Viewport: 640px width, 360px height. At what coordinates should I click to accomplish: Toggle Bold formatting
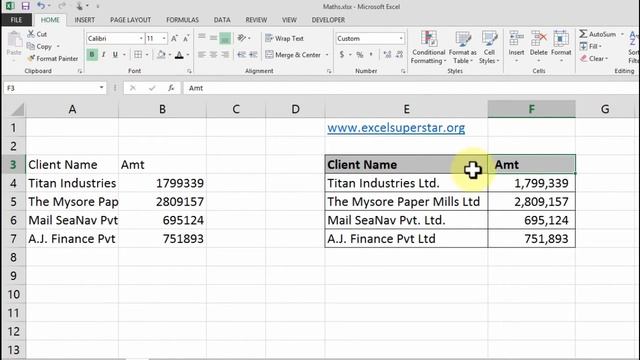tap(92, 54)
